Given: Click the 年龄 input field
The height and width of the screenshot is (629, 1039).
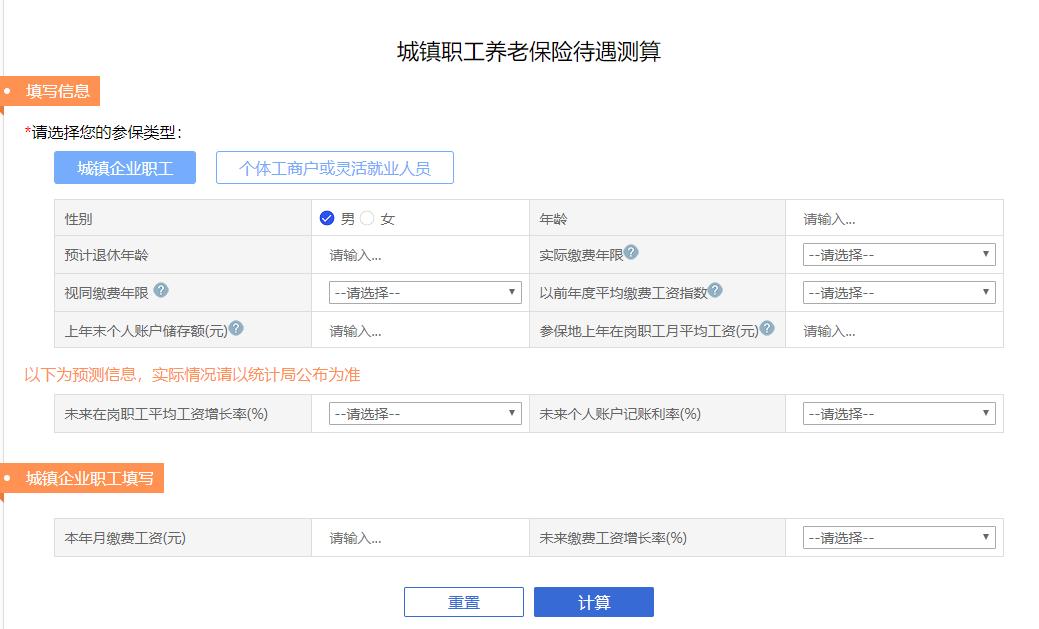Looking at the screenshot, I should tap(895, 216).
